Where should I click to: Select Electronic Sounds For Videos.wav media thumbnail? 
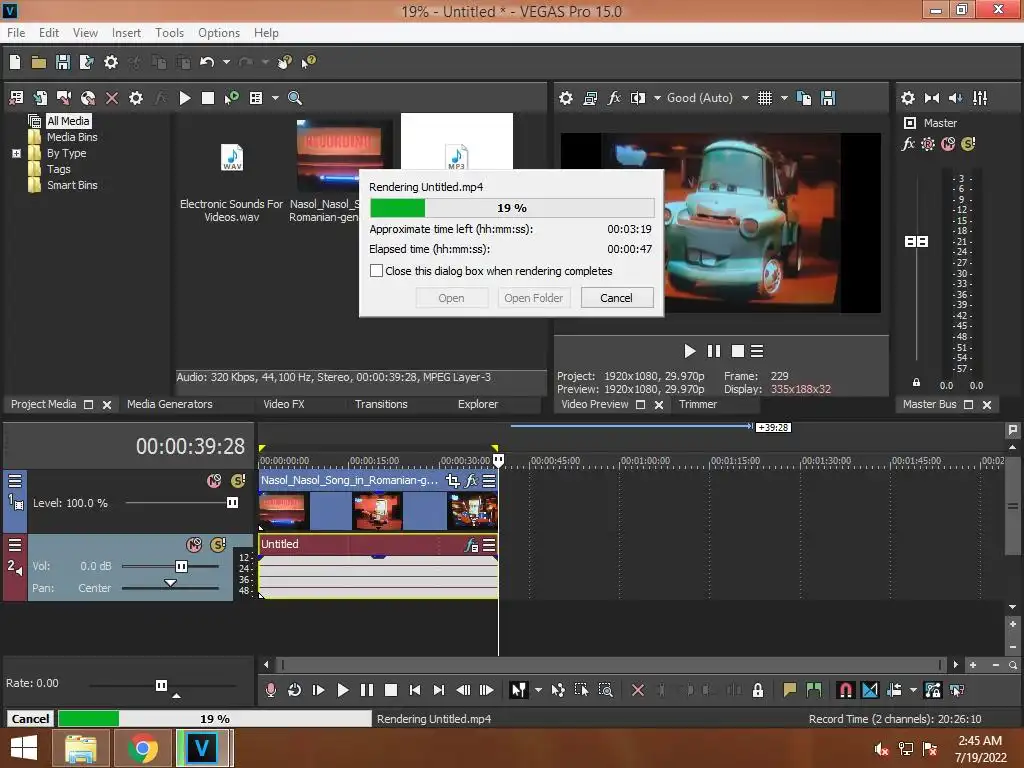coord(232,158)
